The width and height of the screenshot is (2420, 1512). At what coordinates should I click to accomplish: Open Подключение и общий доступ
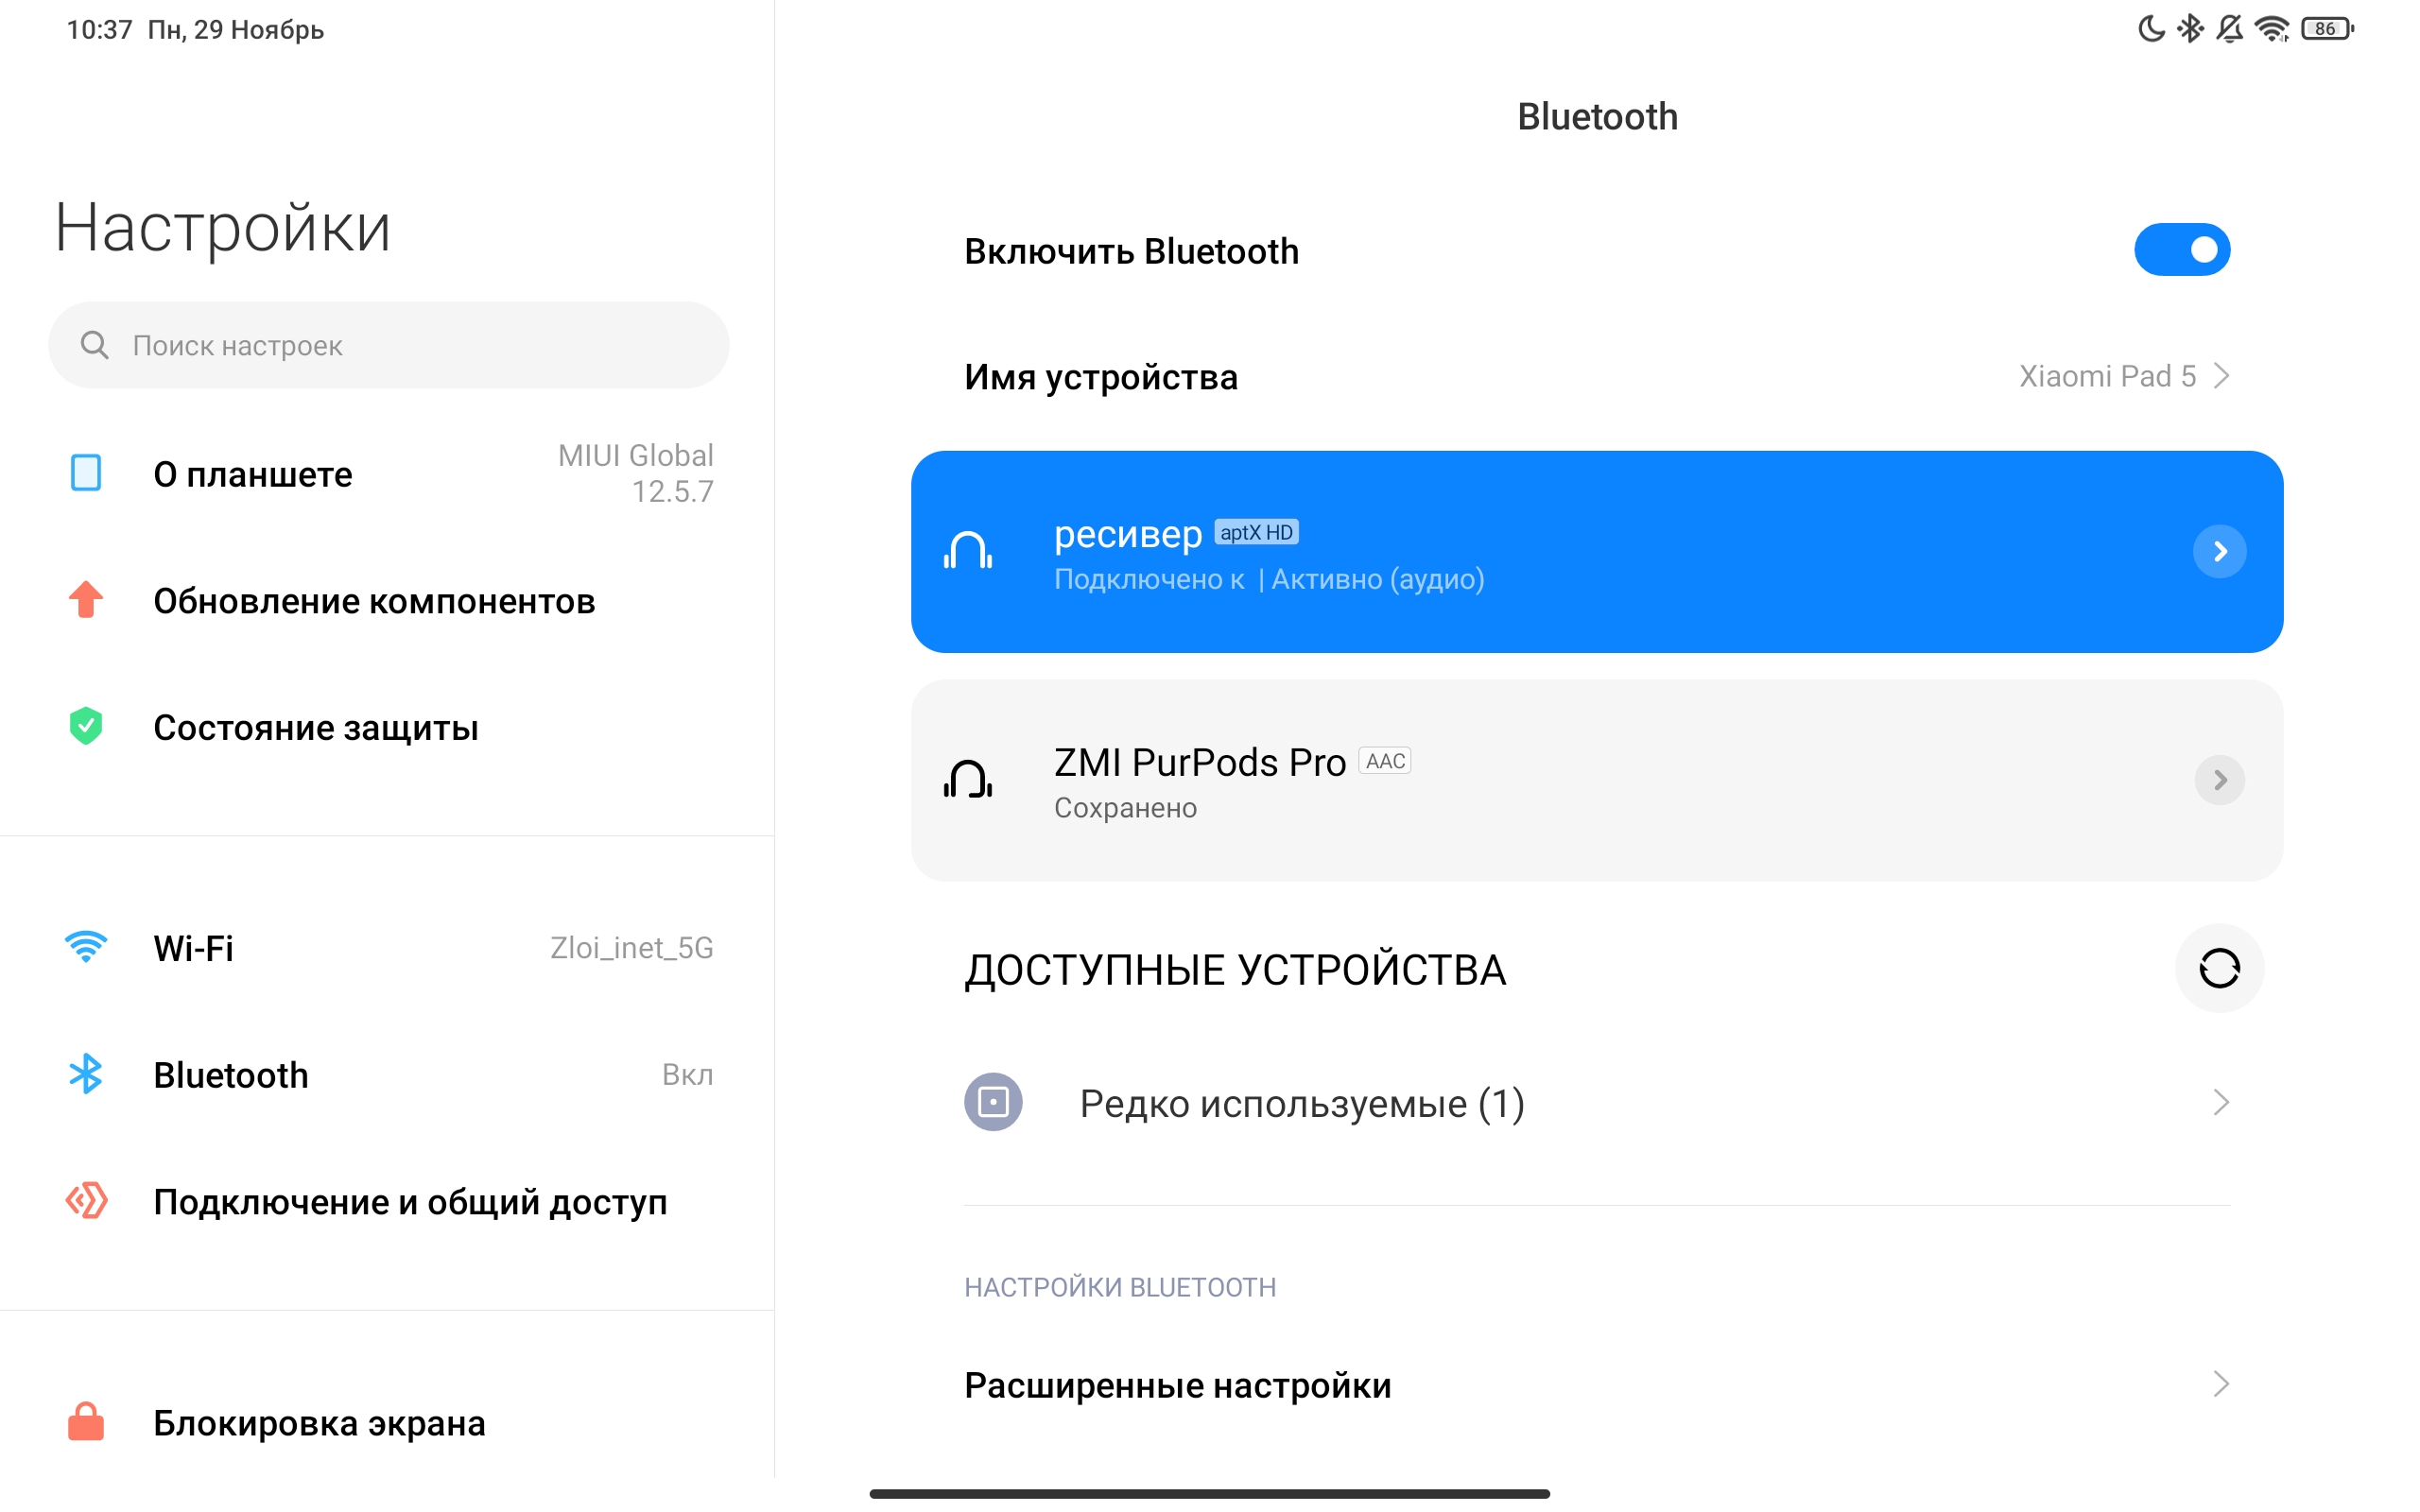pyautogui.click(x=410, y=1201)
